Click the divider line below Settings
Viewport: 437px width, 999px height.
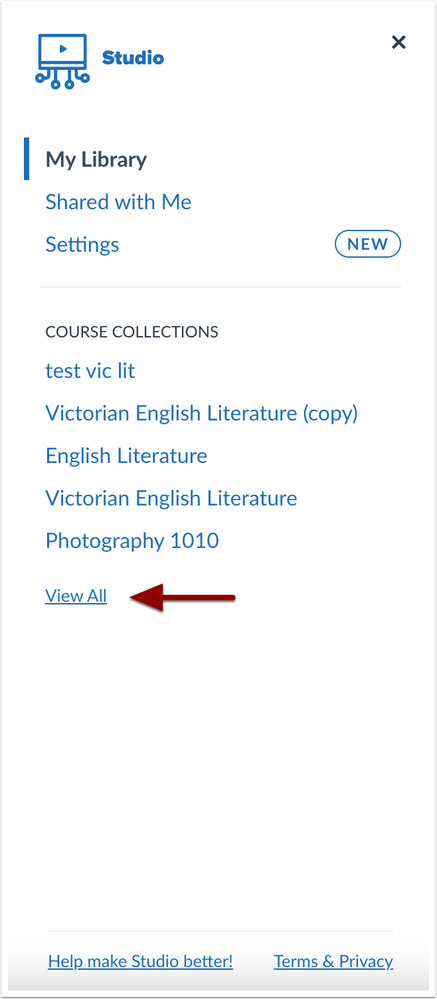220,287
